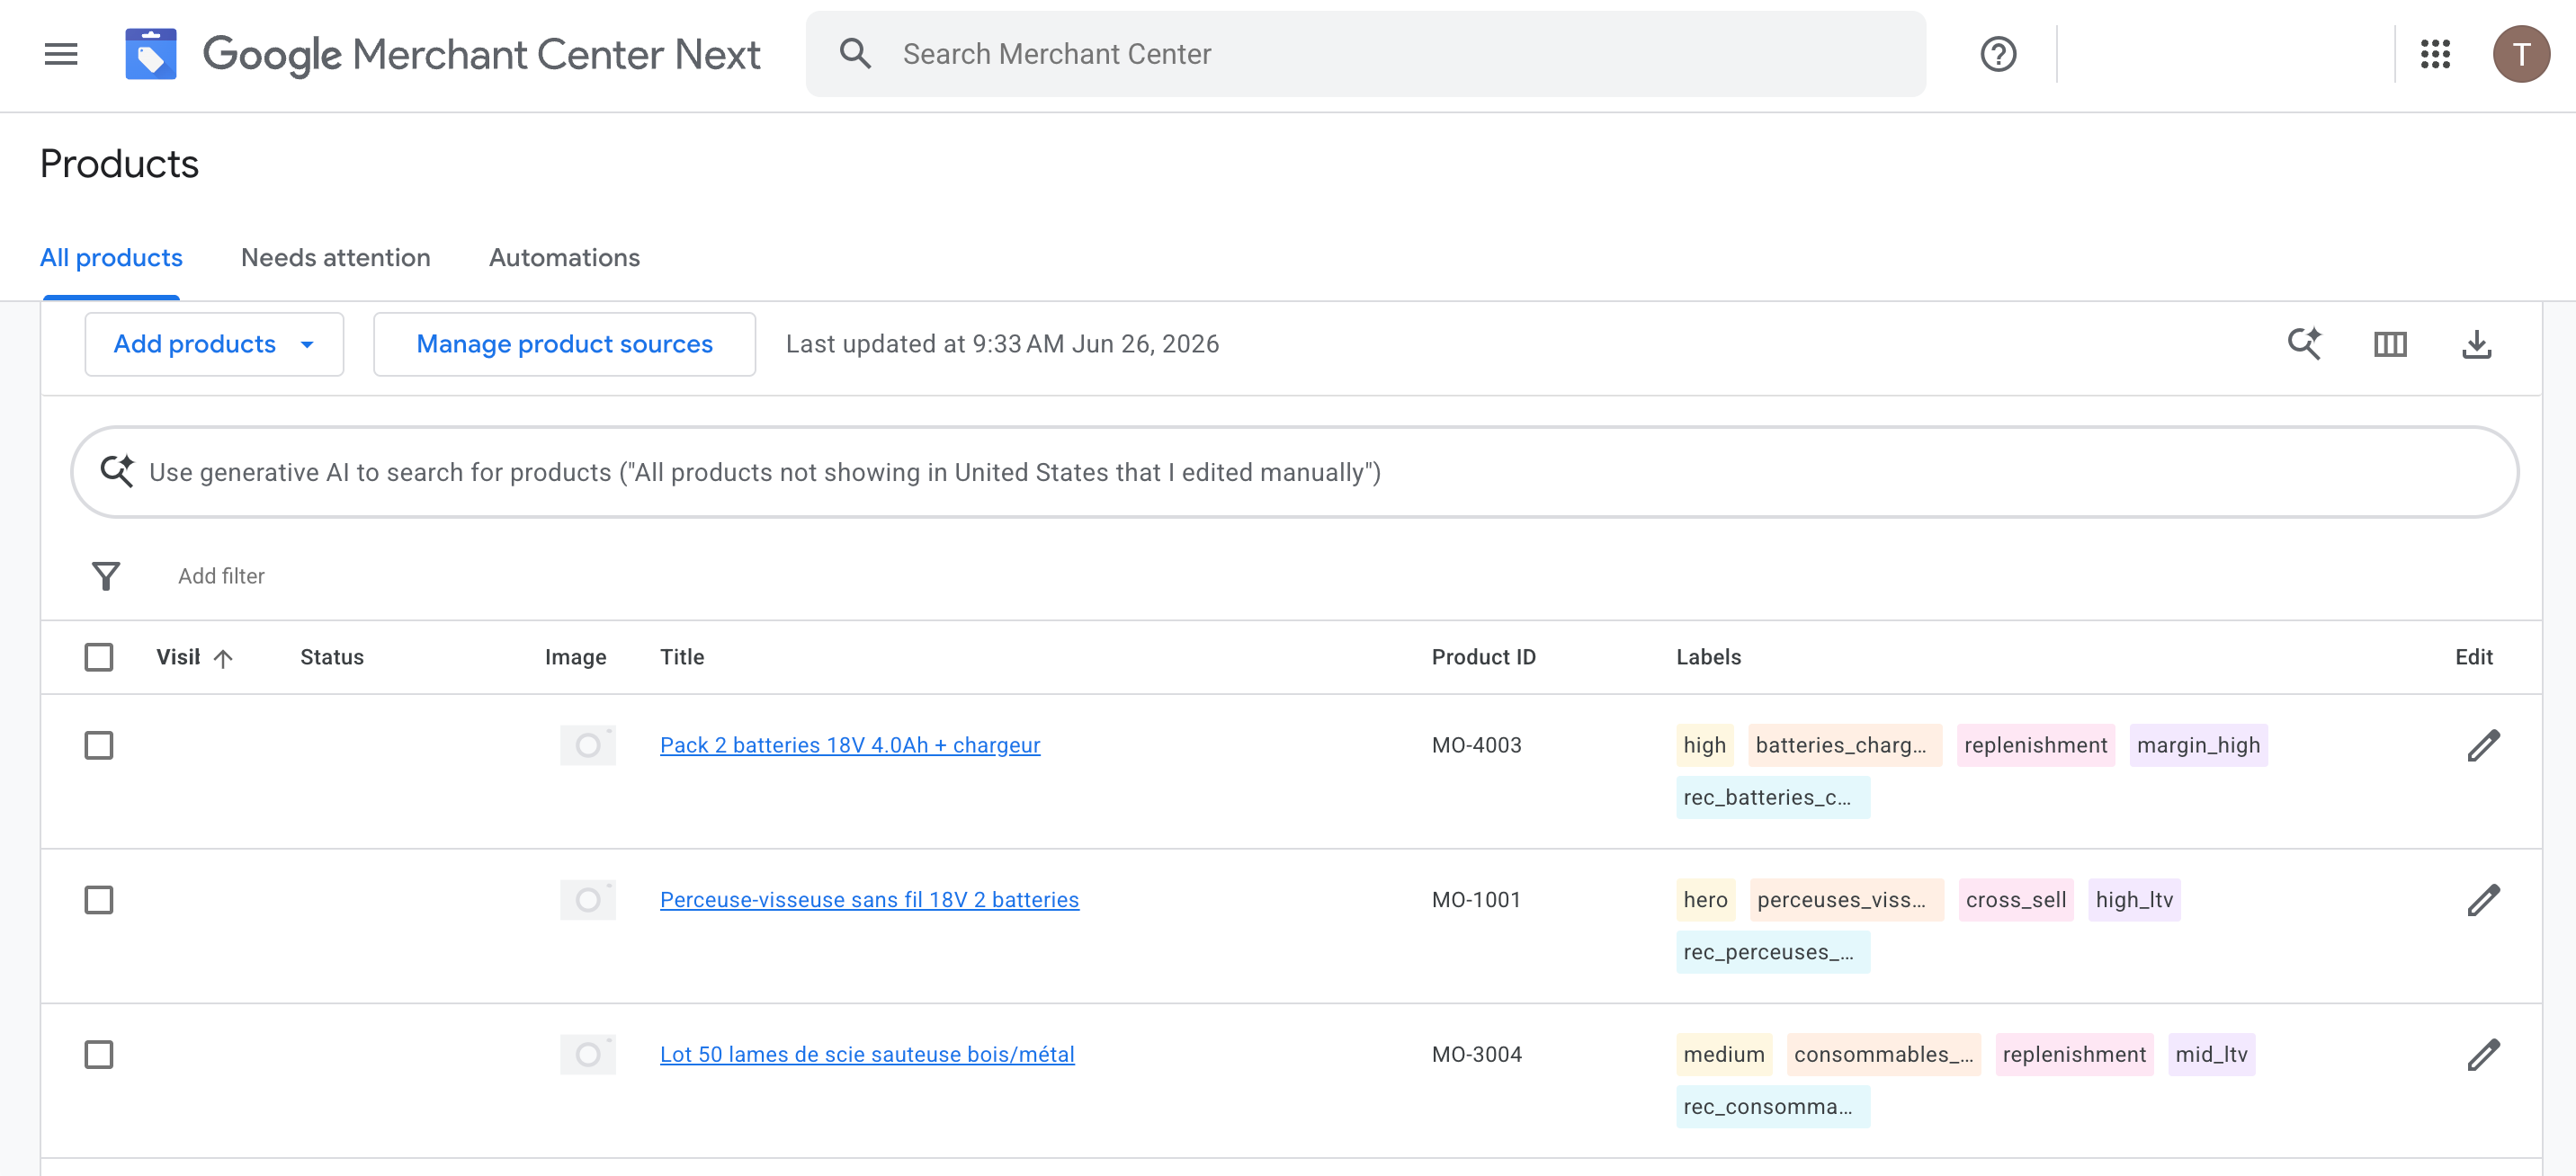
Task: Click the search magnifier icon
Action: 855,54
